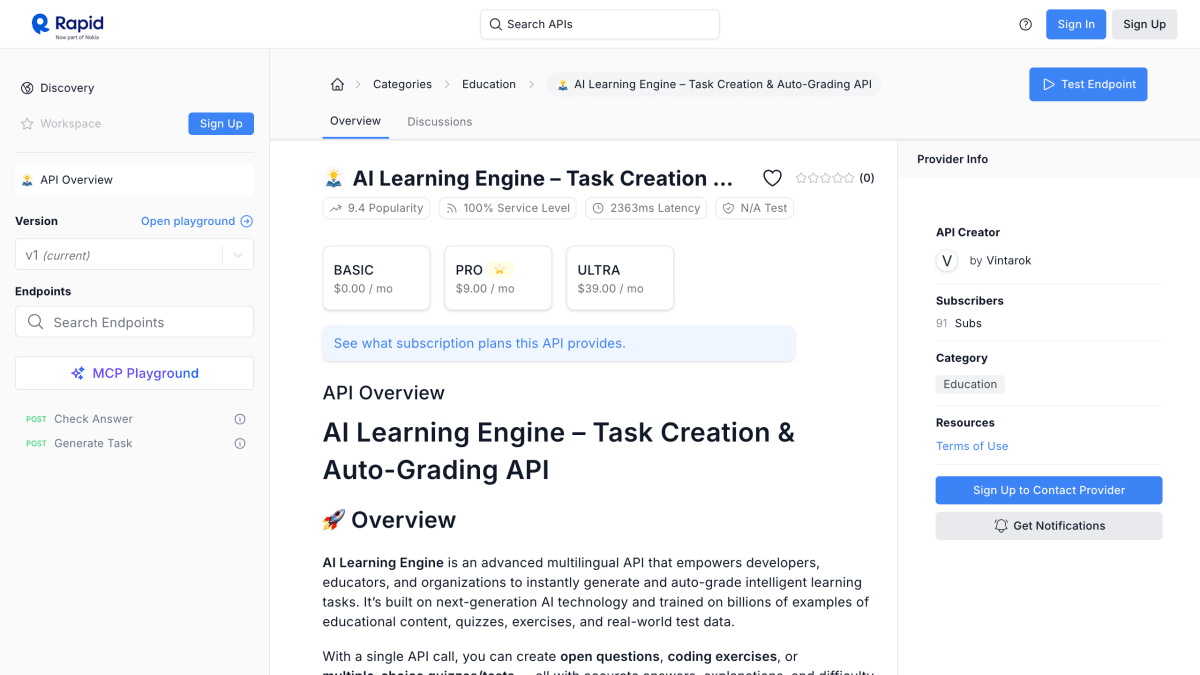The width and height of the screenshot is (1200, 675).
Task: Click the N/A Test shield icon
Action: point(728,208)
